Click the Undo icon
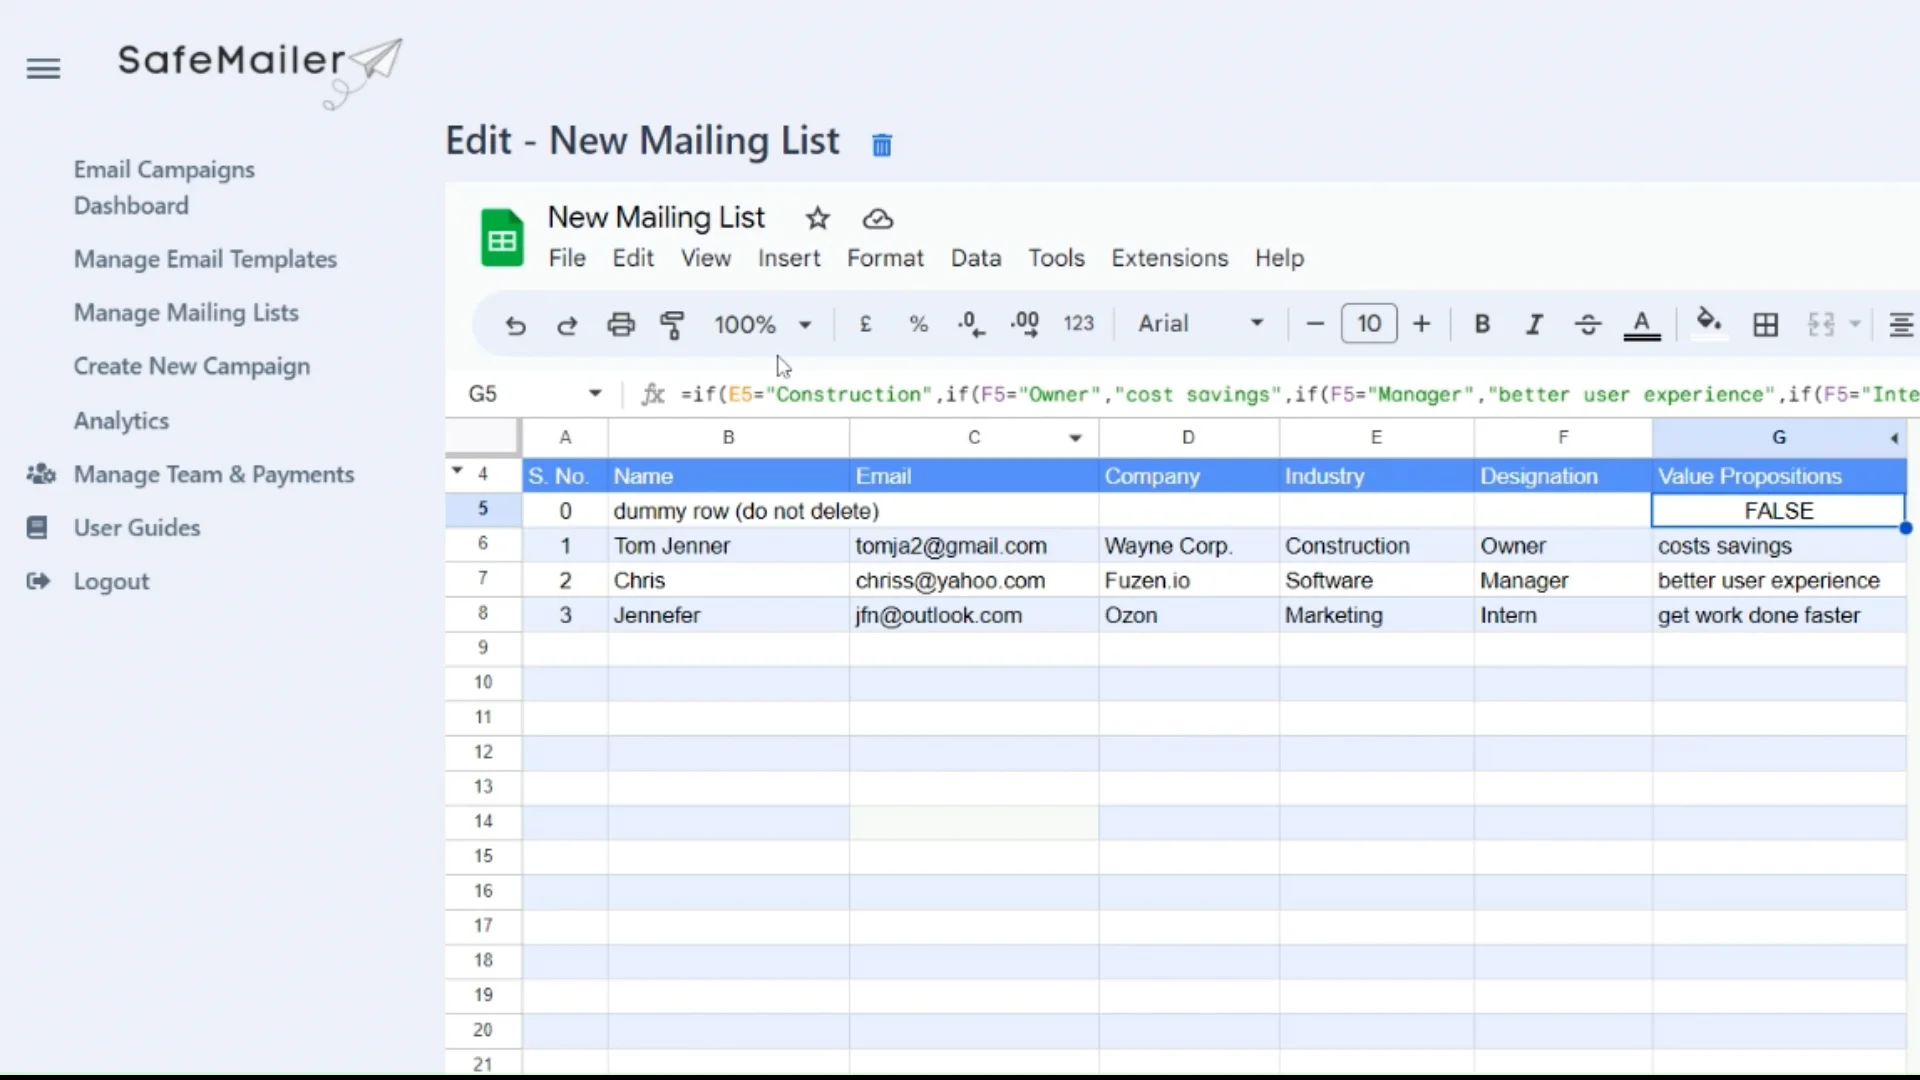 [515, 324]
